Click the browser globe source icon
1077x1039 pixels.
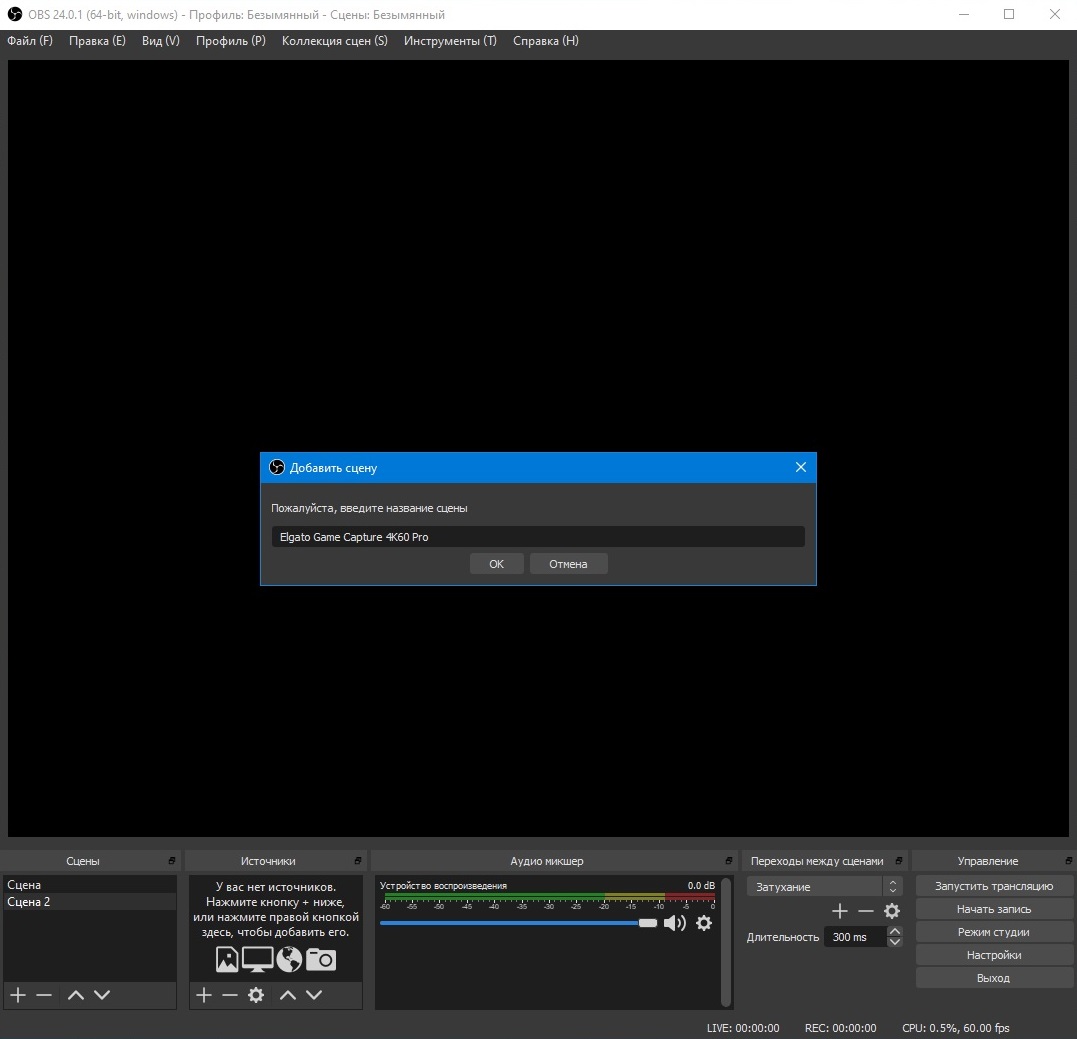pyautogui.click(x=289, y=959)
